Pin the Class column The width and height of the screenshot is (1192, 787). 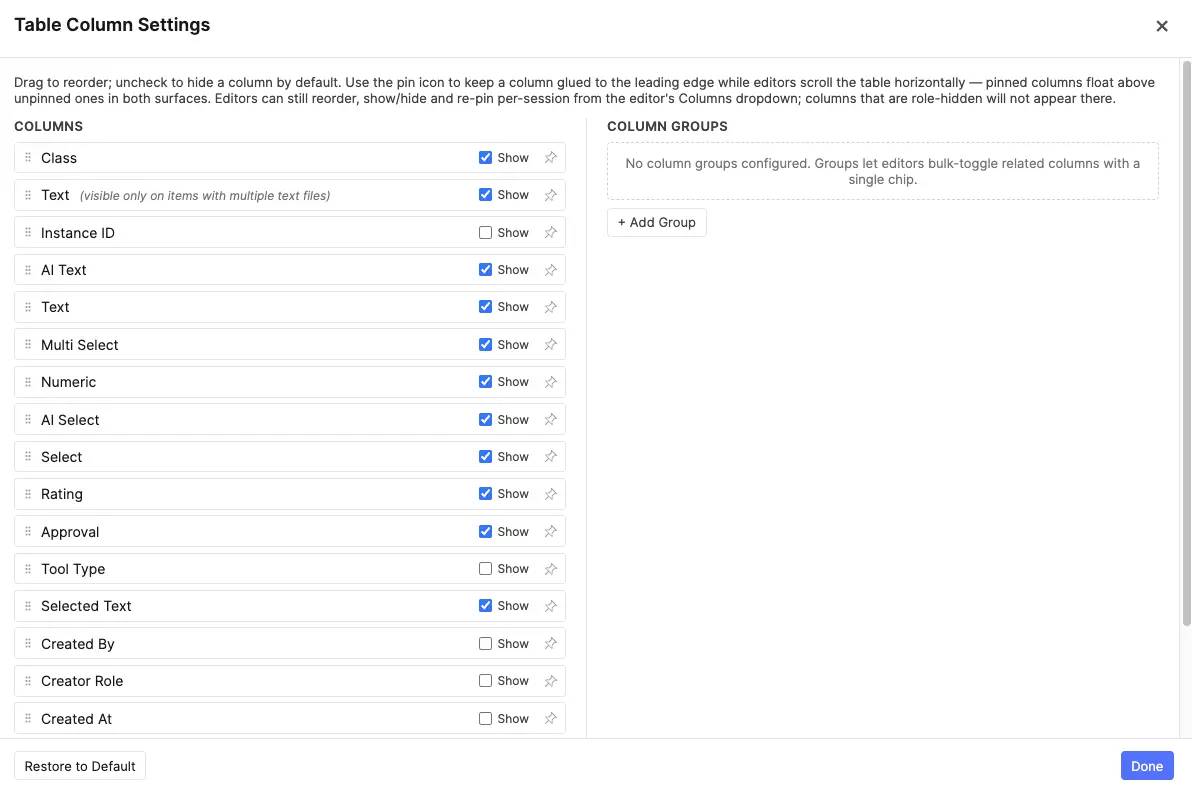point(550,157)
